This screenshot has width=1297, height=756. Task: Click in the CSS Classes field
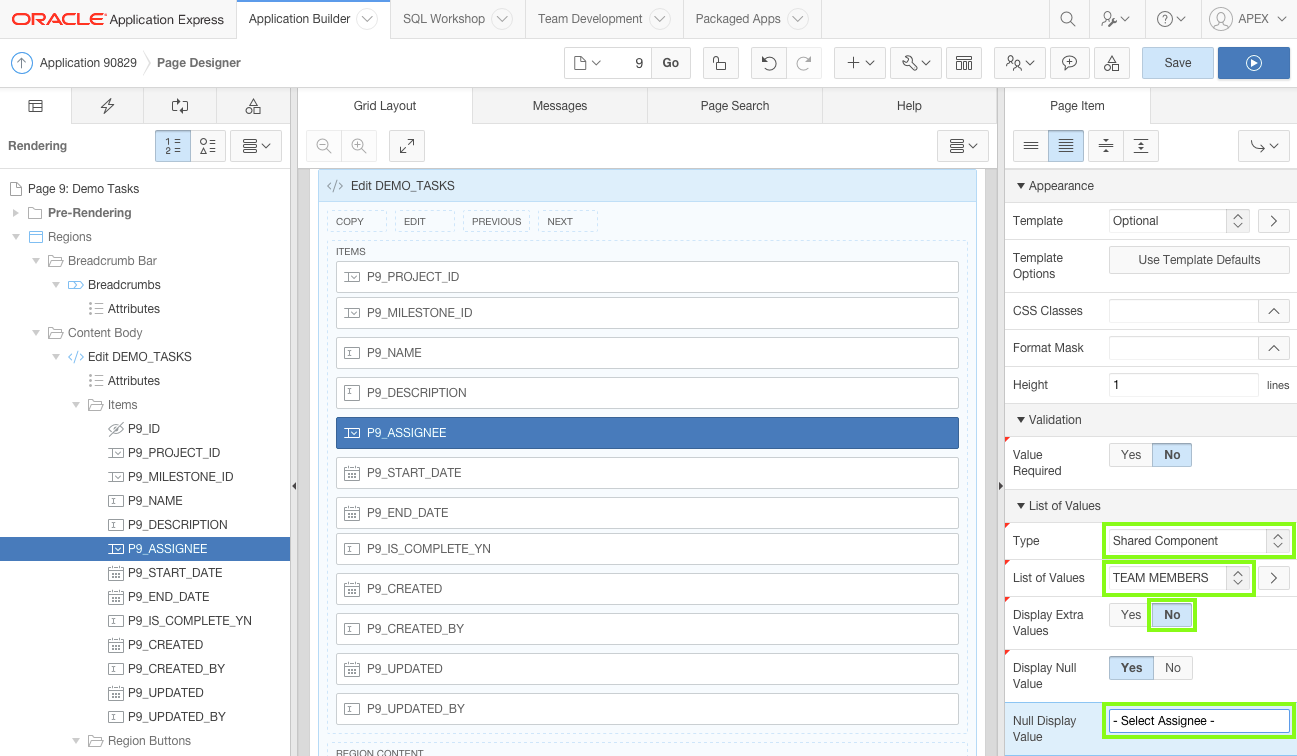1183,311
